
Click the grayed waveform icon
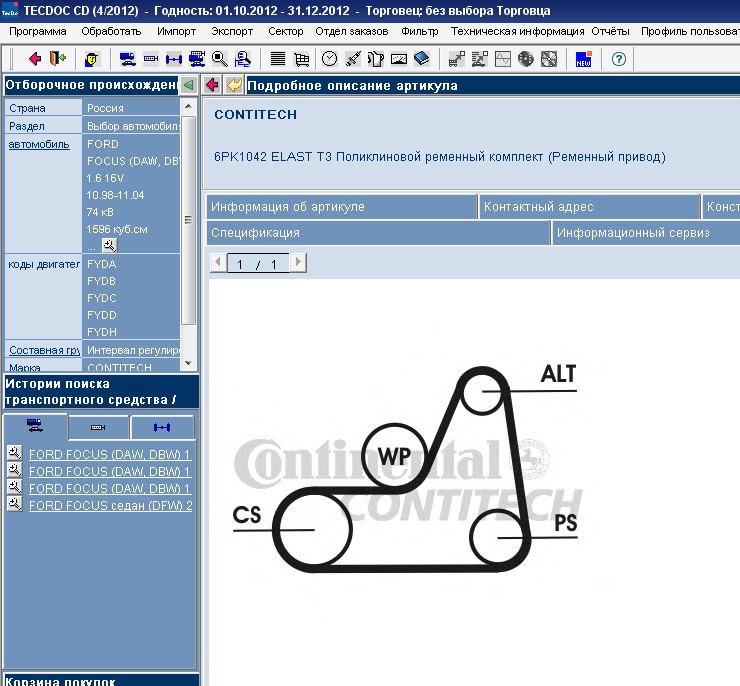click(x=503, y=59)
